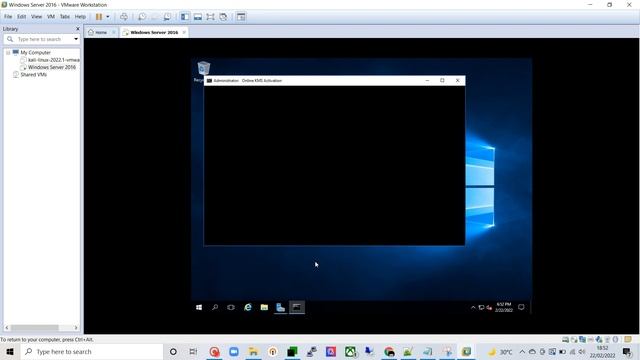Open host Task View button
The image size is (640, 360).
pos(193,351)
